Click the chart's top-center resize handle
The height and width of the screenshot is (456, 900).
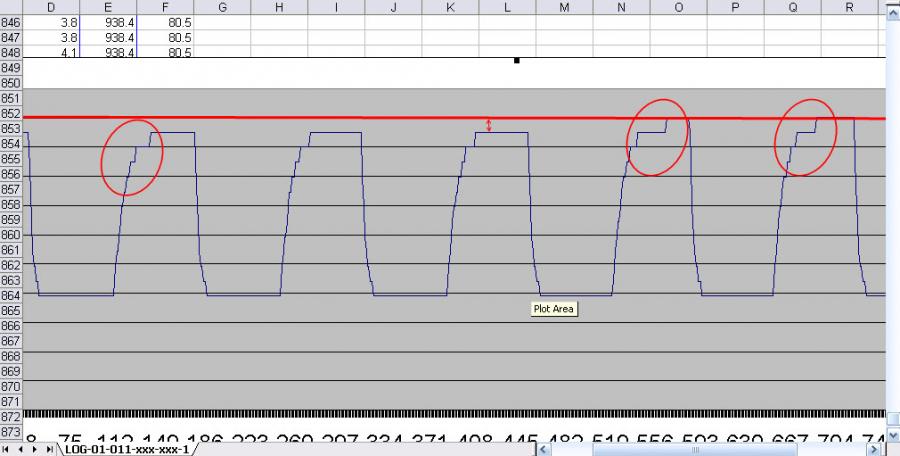(x=517, y=61)
